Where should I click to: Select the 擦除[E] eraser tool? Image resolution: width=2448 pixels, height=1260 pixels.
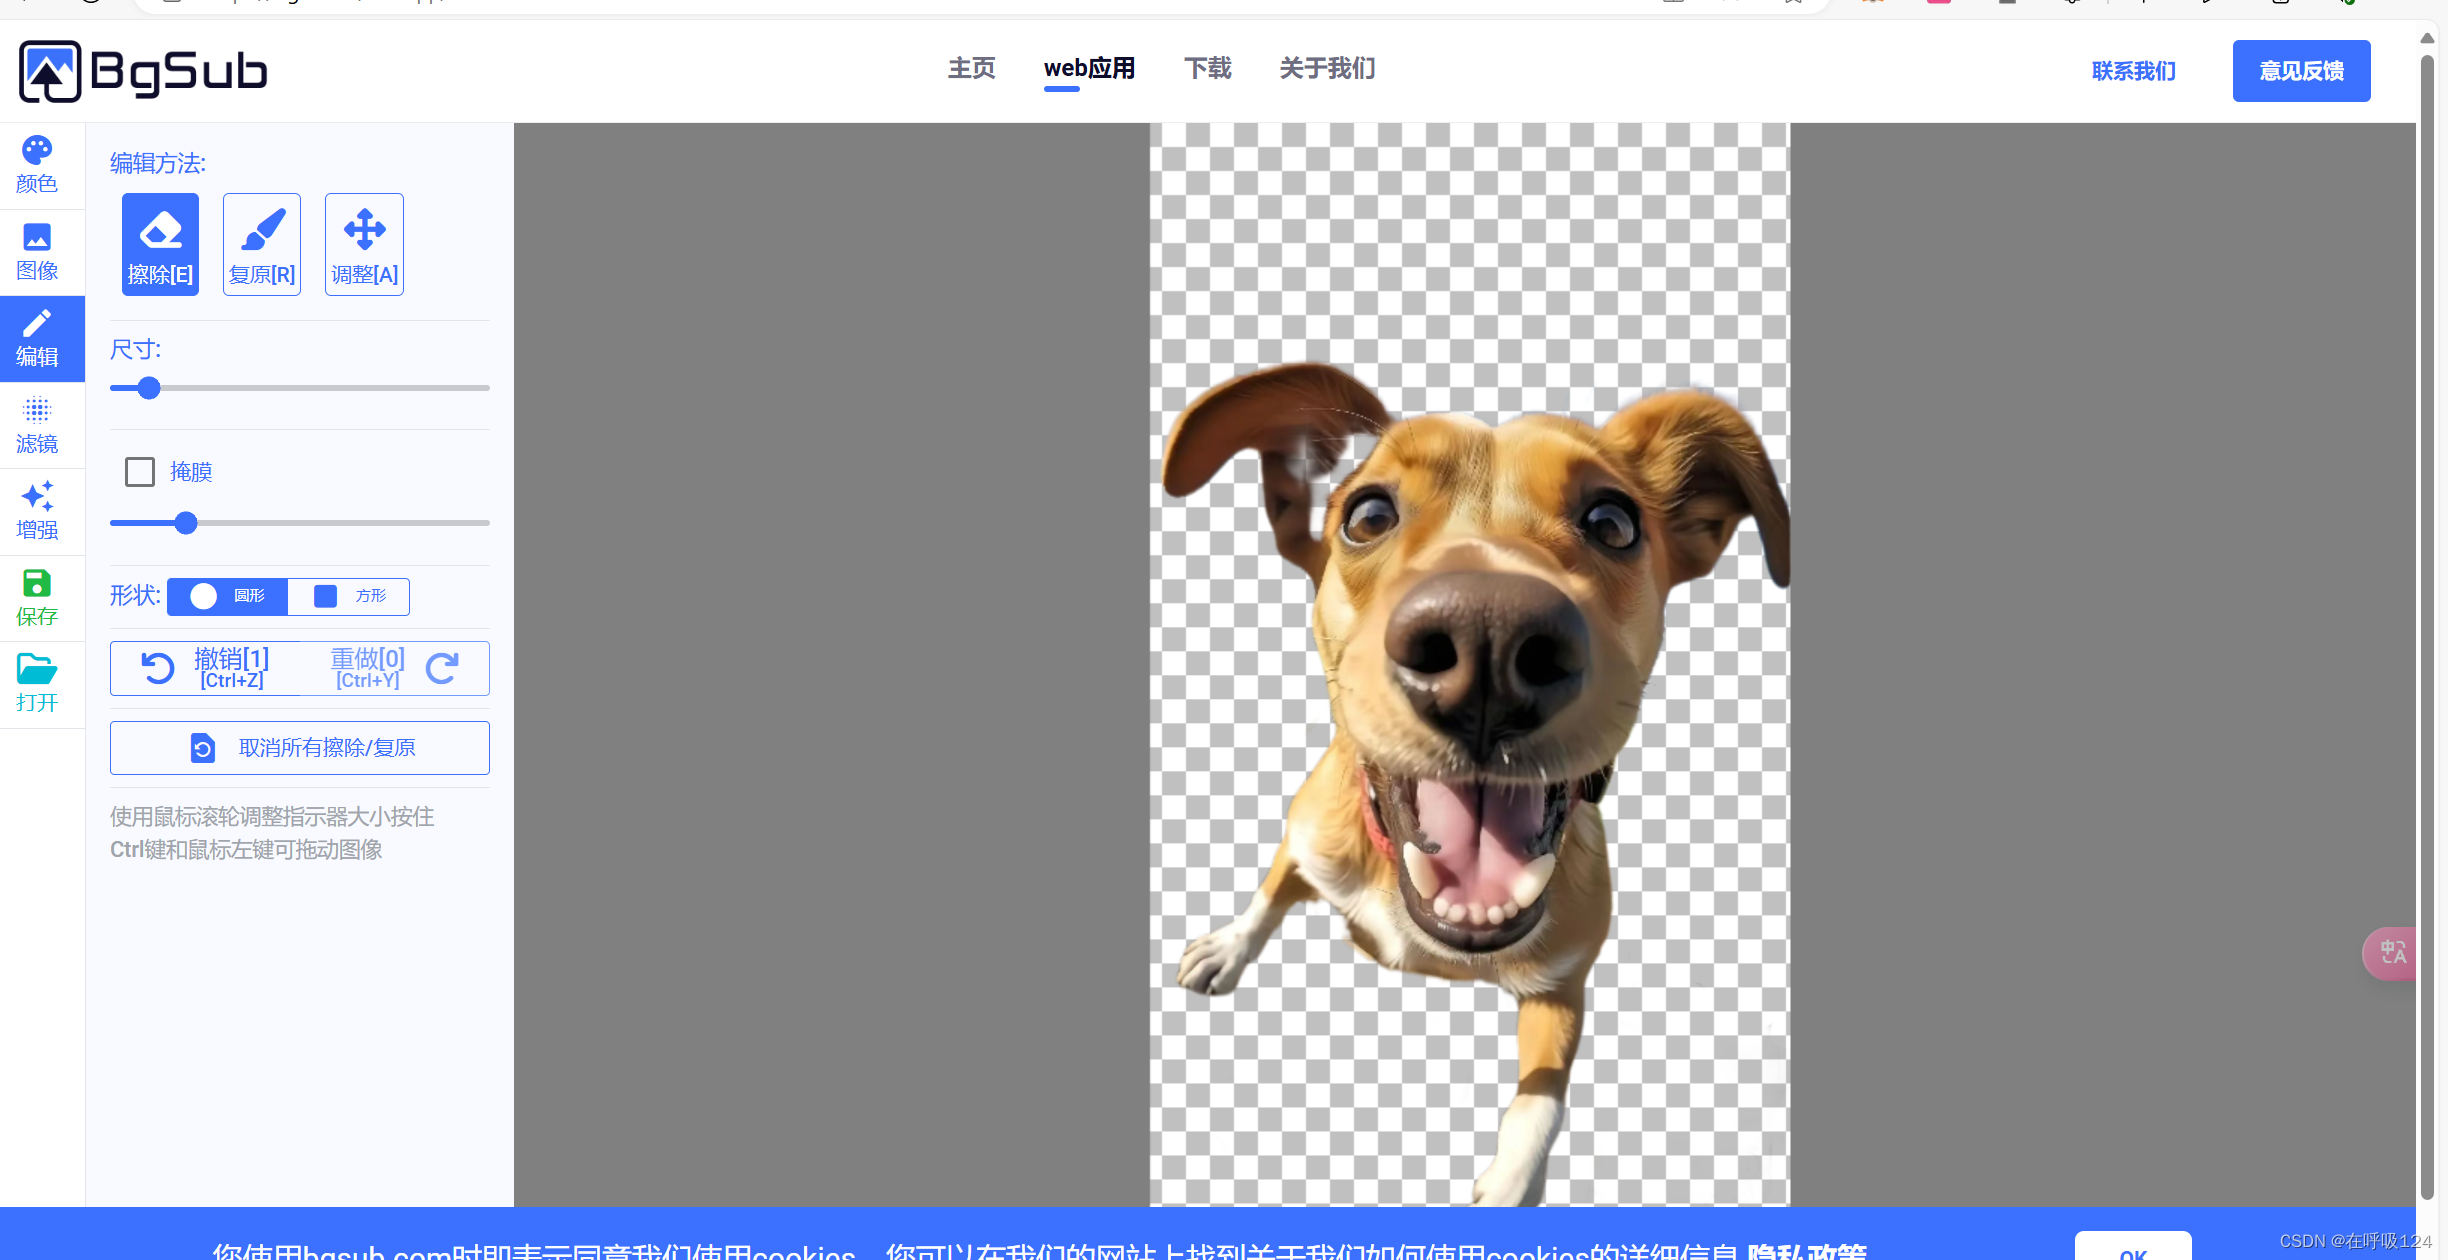pos(160,244)
